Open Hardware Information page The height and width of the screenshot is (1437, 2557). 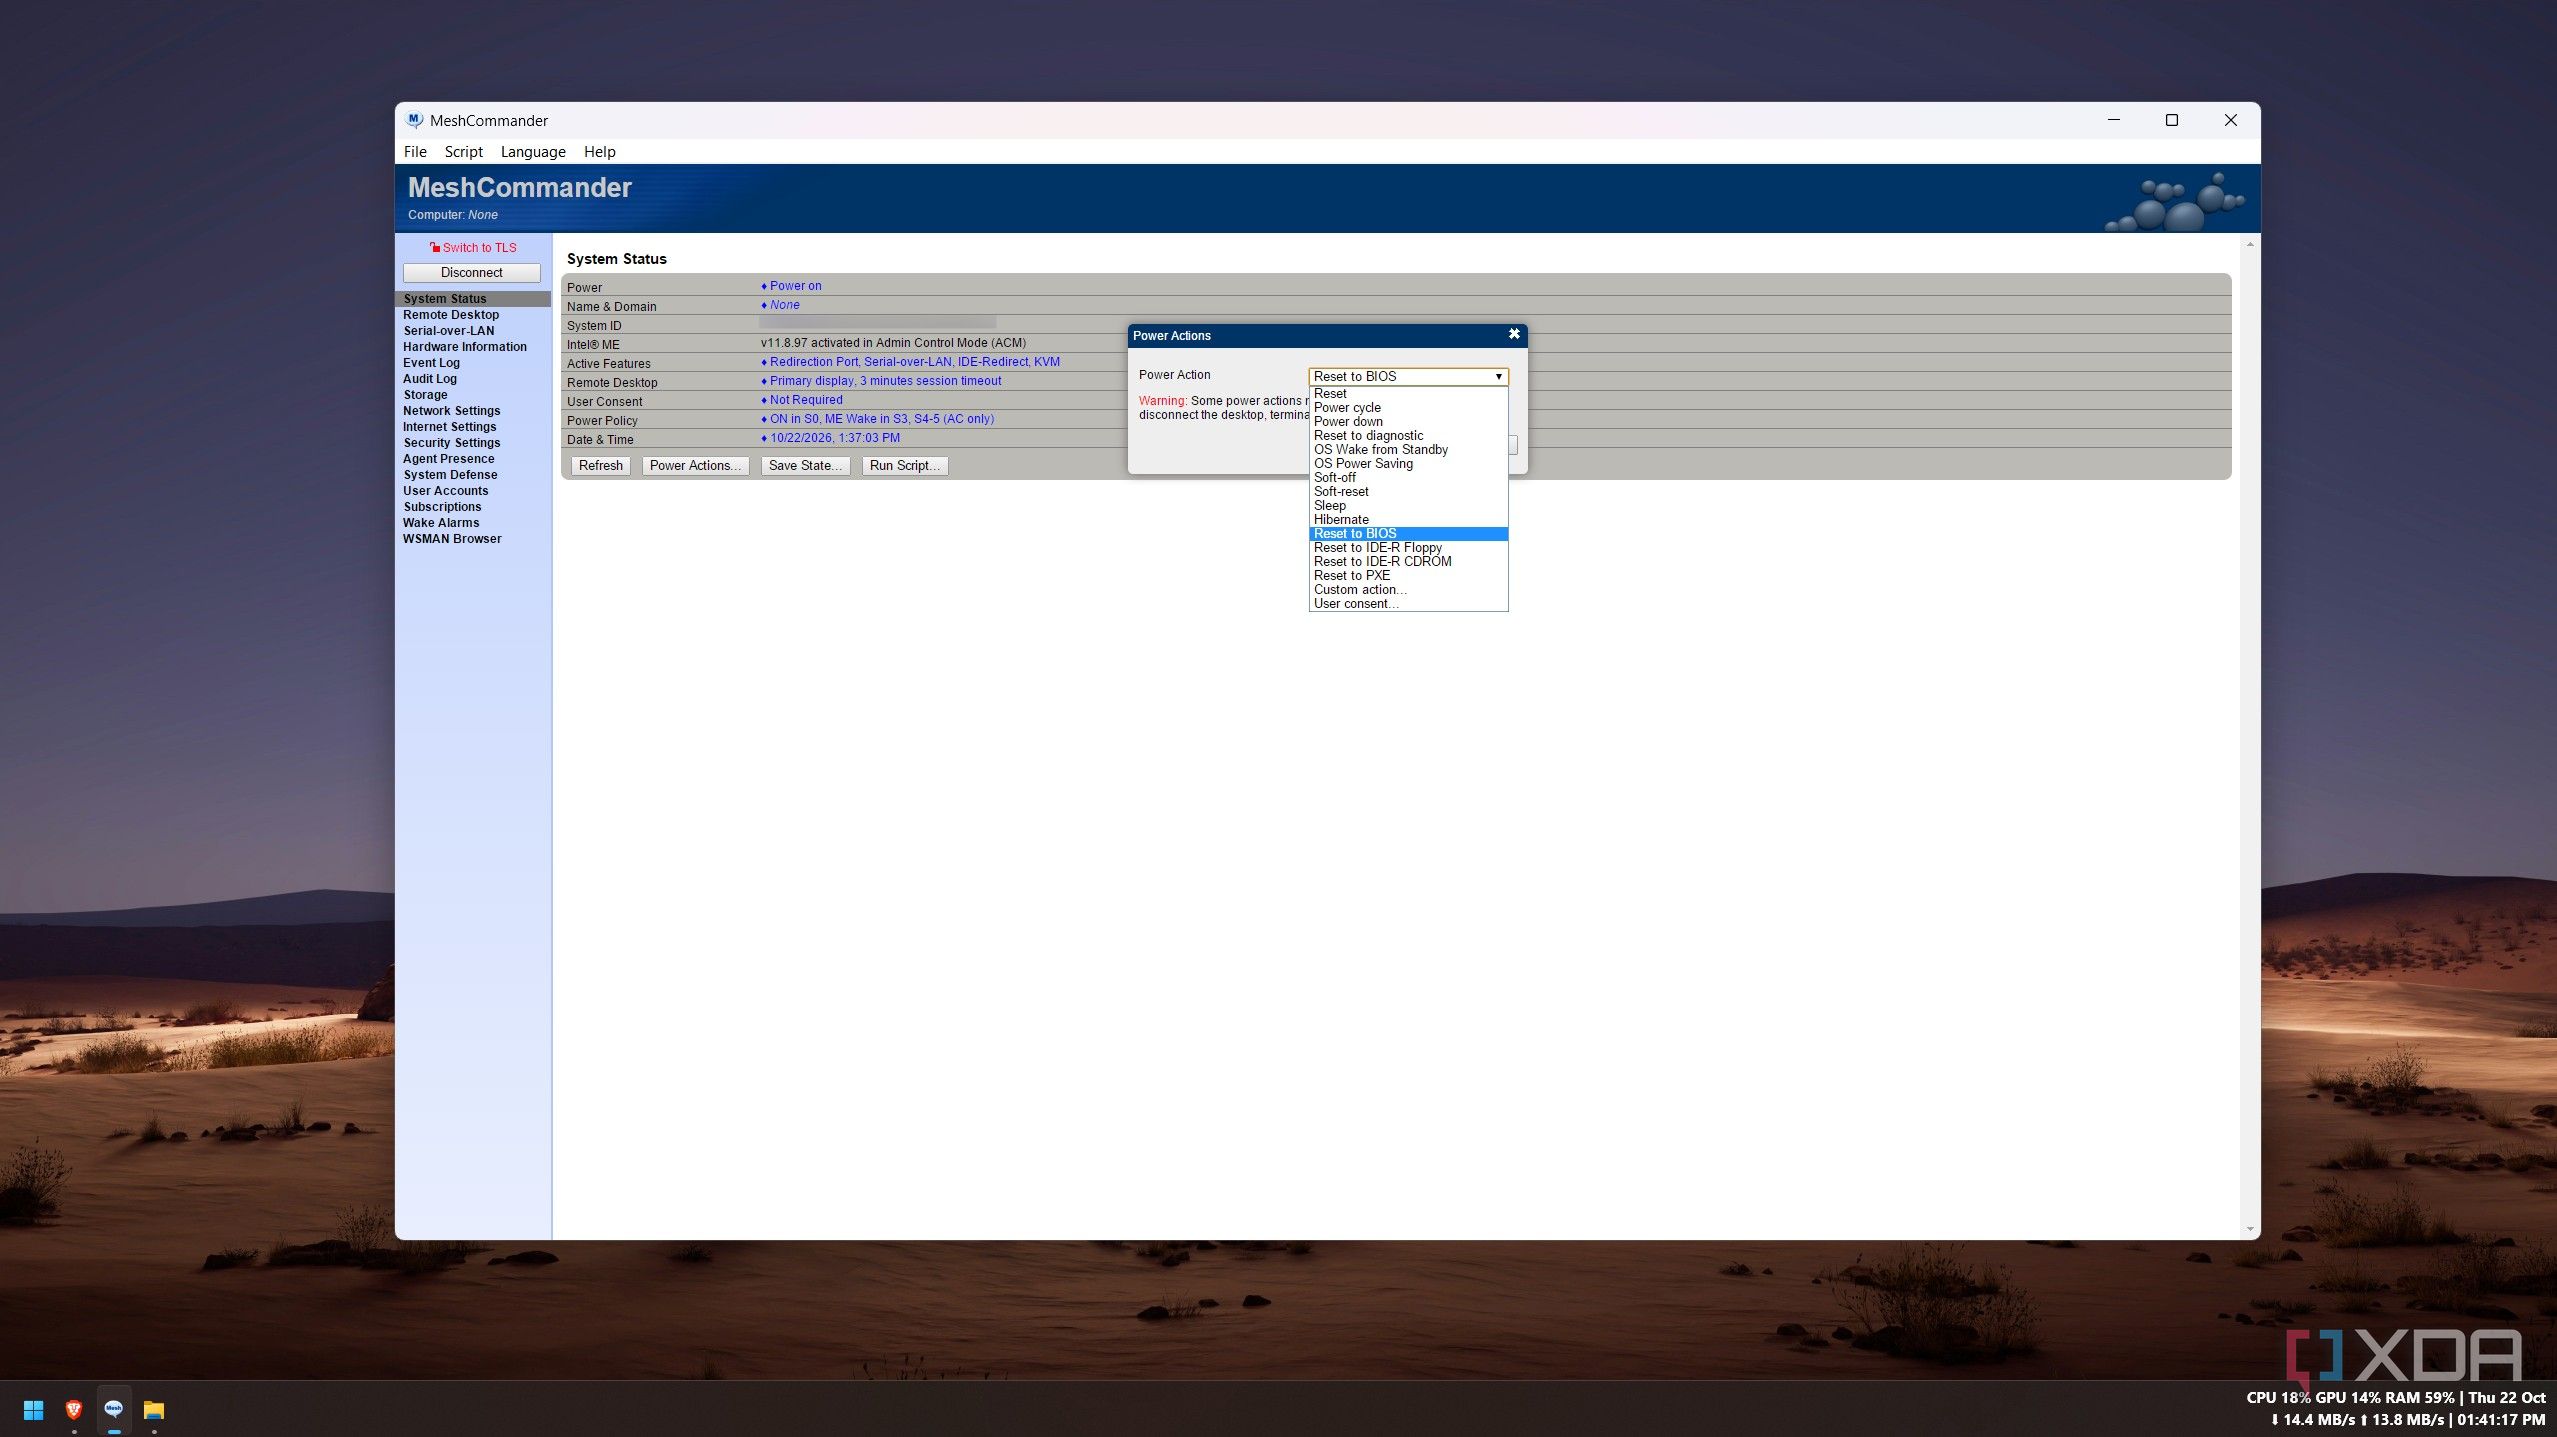pos(464,346)
